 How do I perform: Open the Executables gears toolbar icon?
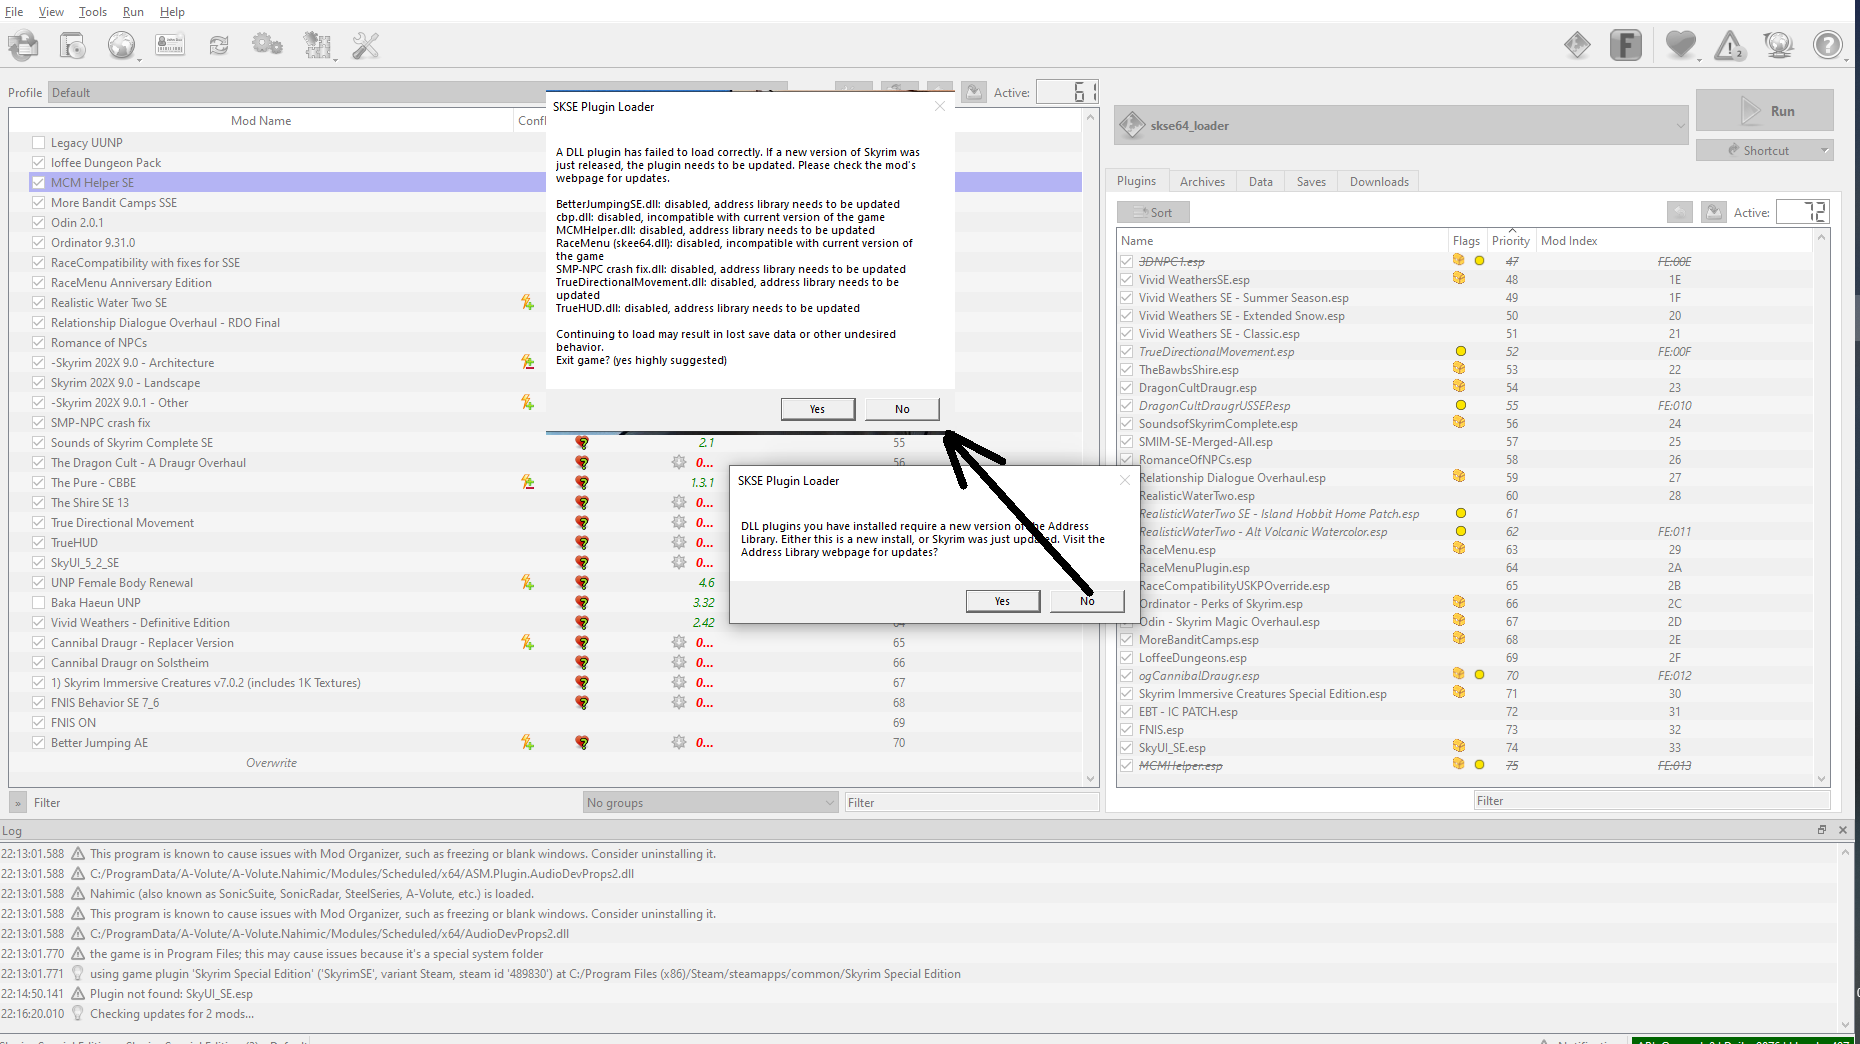point(267,45)
